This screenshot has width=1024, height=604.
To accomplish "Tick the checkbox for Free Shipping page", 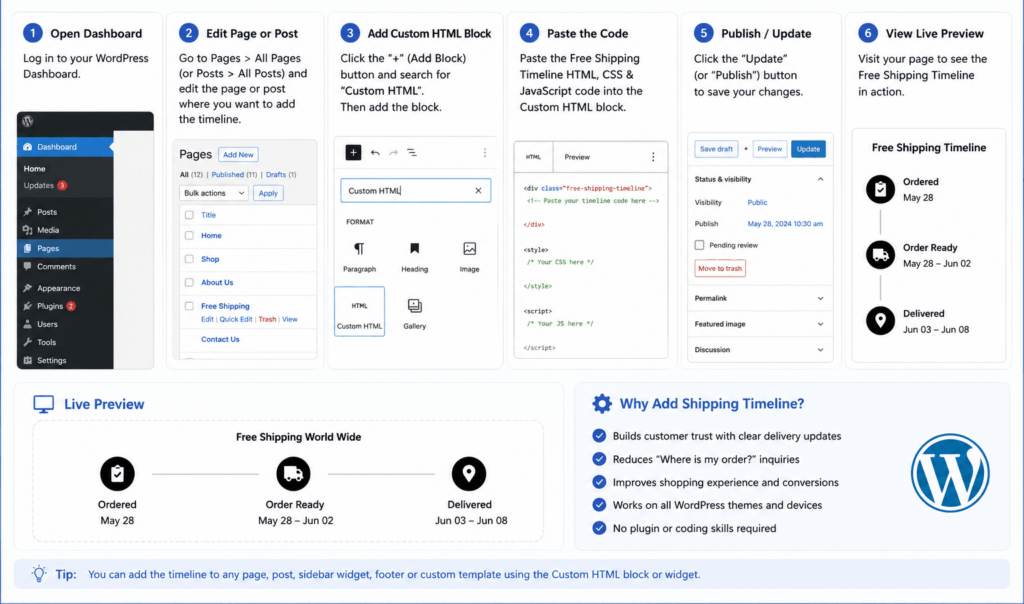I will 189,306.
